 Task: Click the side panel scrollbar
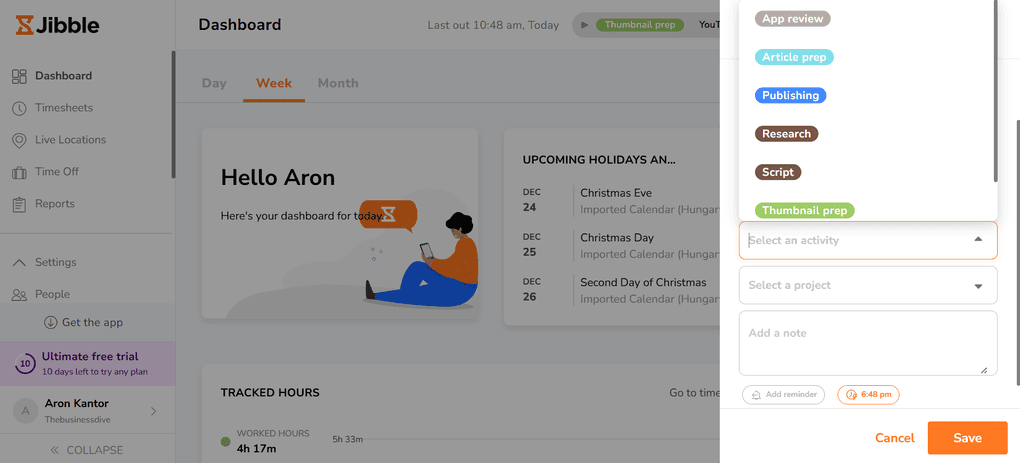1017,254
